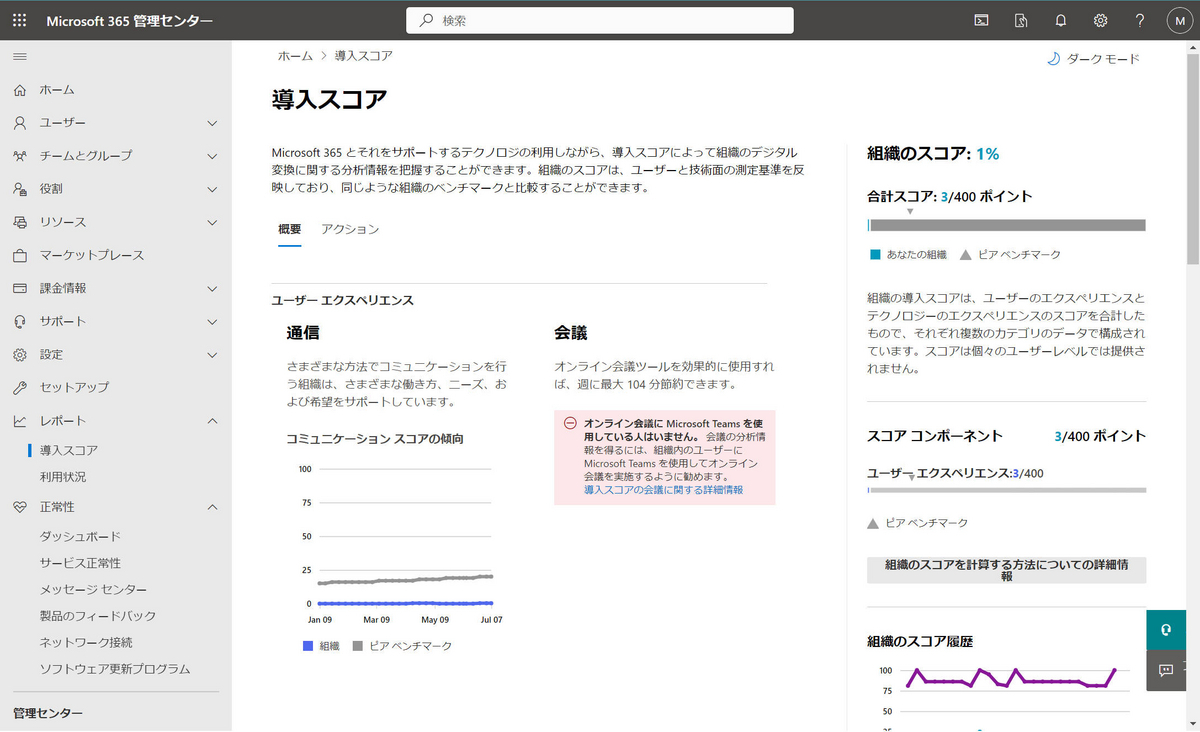Expand Teams and Groups chevron
1200x732 pixels.
pyautogui.click(x=212, y=156)
